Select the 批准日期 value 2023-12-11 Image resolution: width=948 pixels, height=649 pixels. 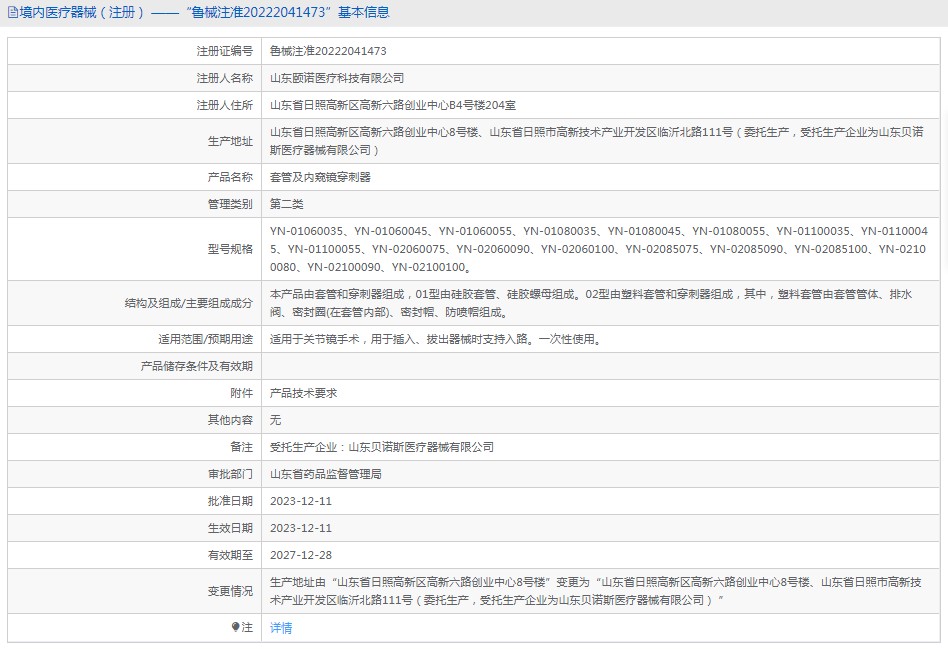click(x=300, y=501)
